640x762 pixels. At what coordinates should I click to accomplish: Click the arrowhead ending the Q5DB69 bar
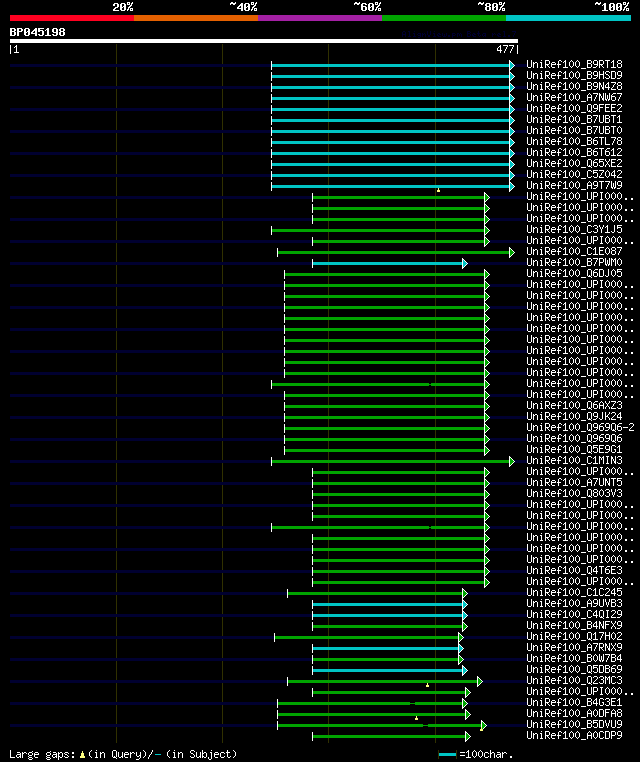point(465,670)
